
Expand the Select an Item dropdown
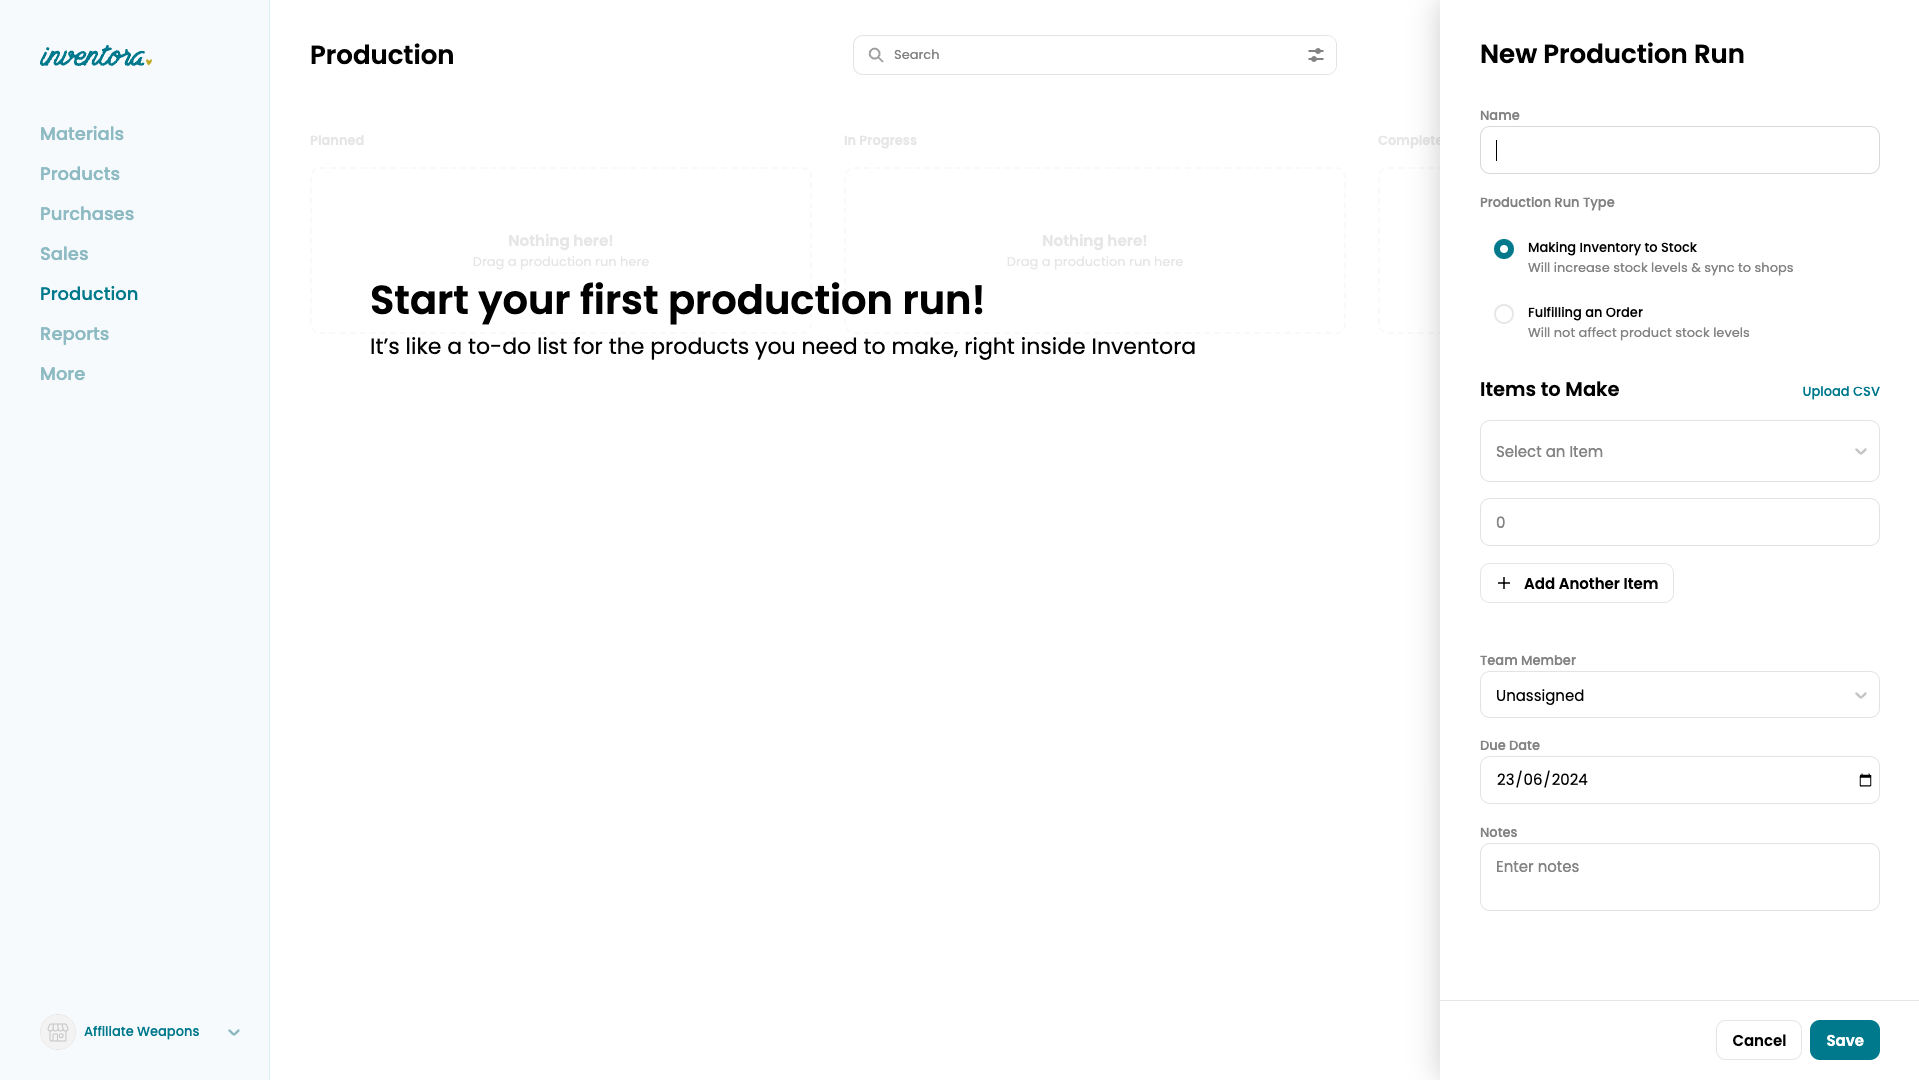coord(1679,451)
